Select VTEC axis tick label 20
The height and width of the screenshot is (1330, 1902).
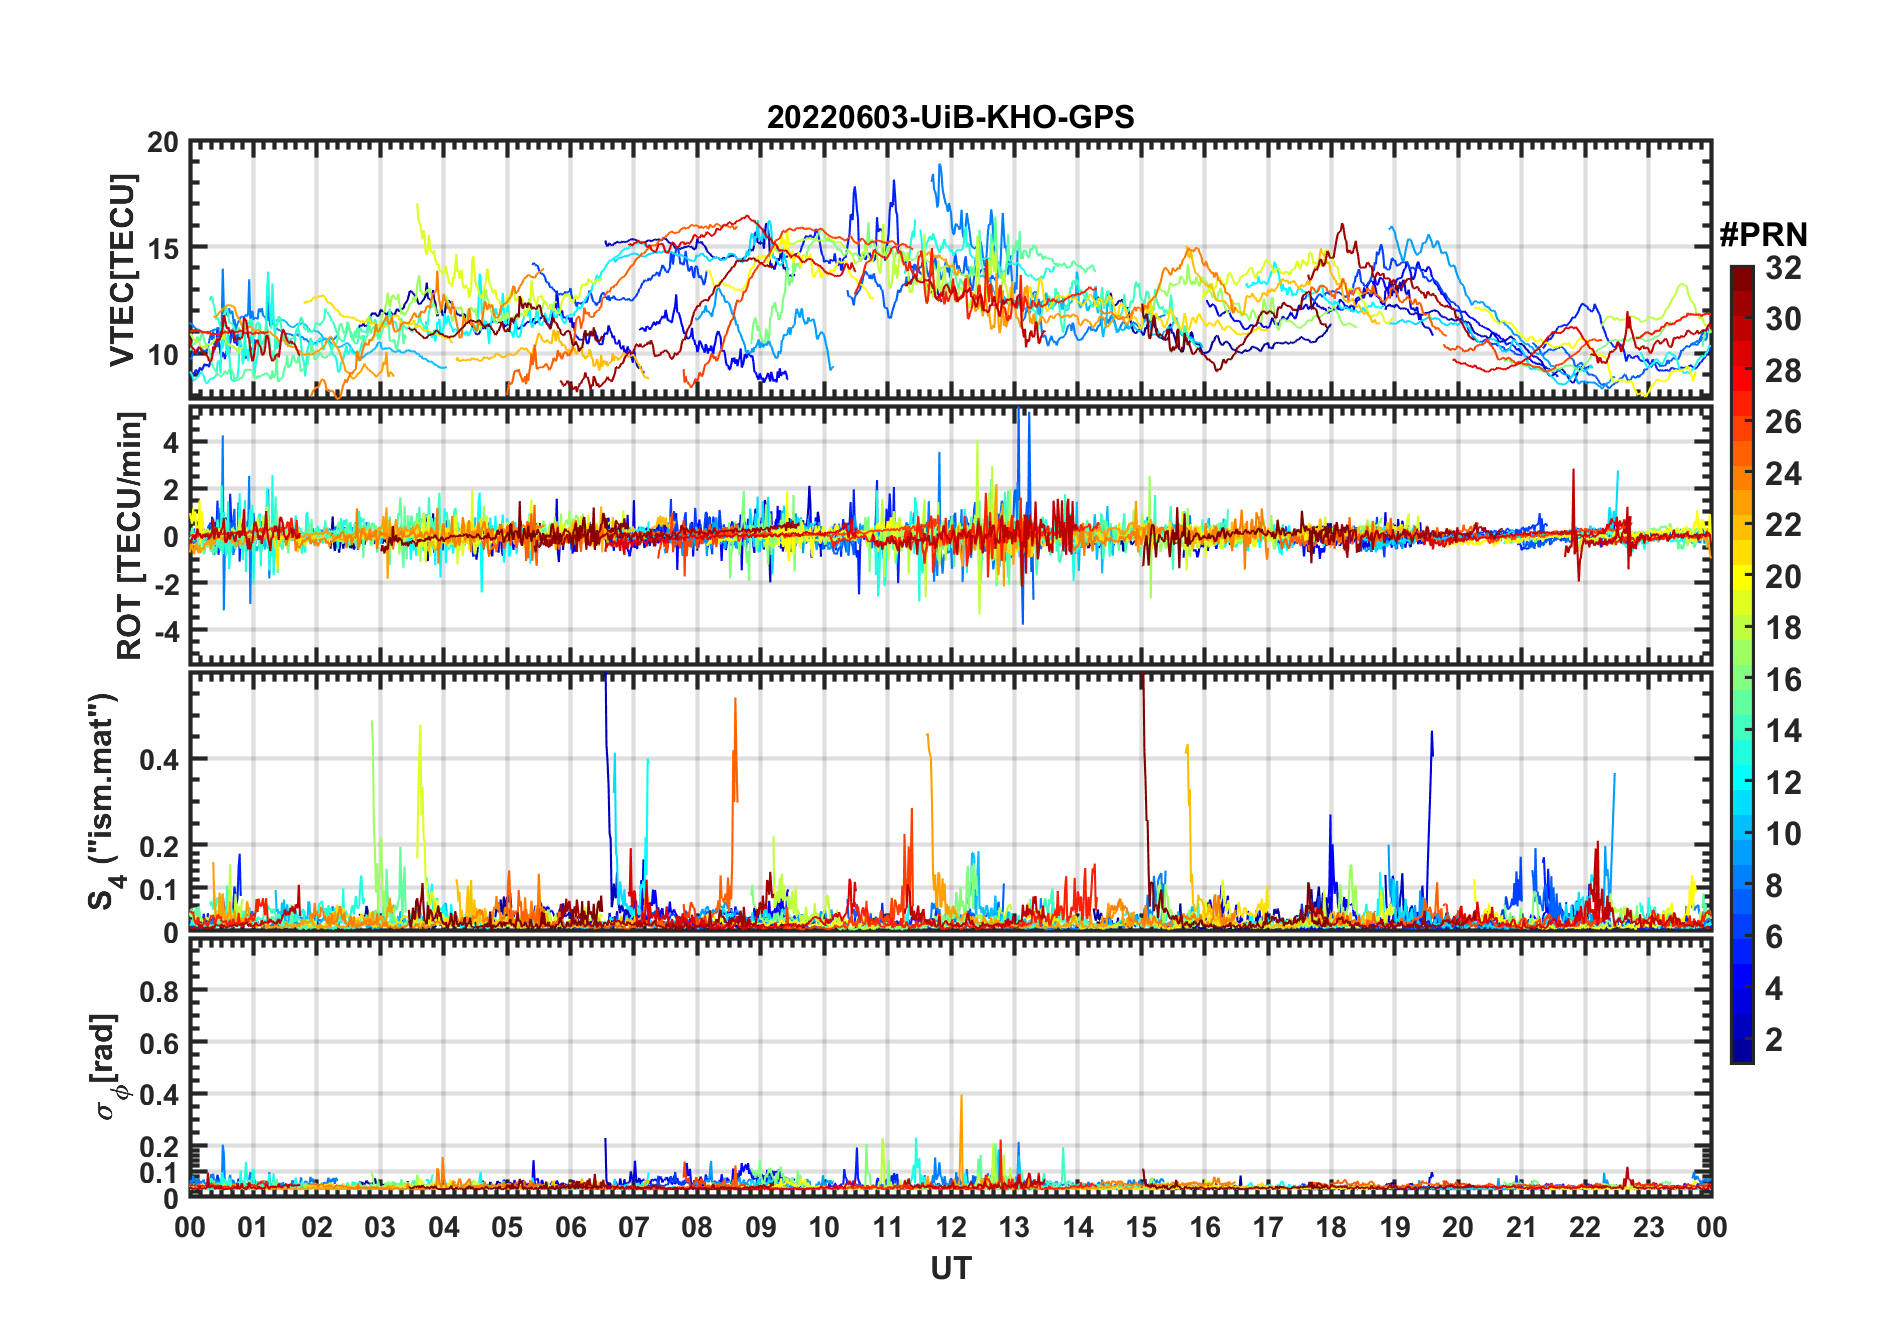click(x=163, y=143)
